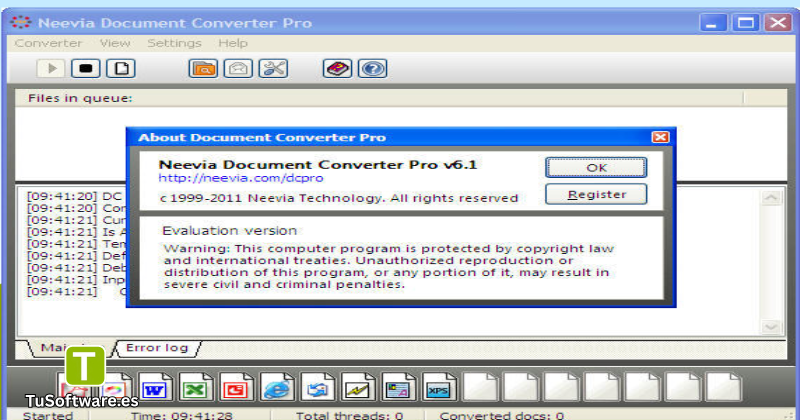
Task: Click the 'Total threads: 0' status entry
Action: [349, 415]
